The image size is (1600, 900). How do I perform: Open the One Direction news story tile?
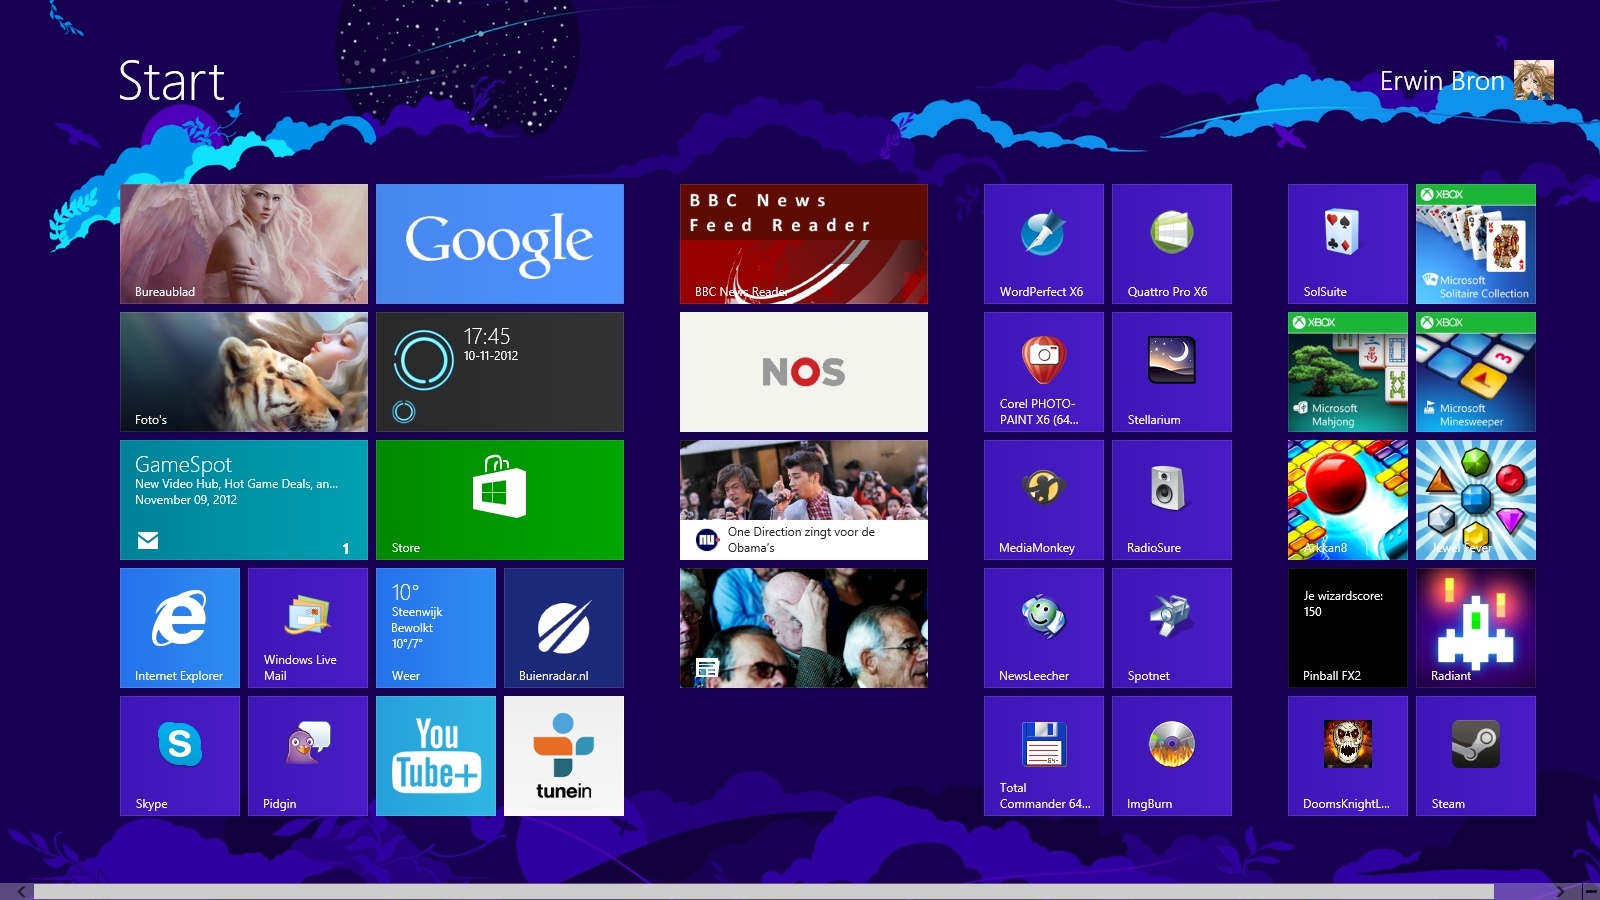coord(804,500)
